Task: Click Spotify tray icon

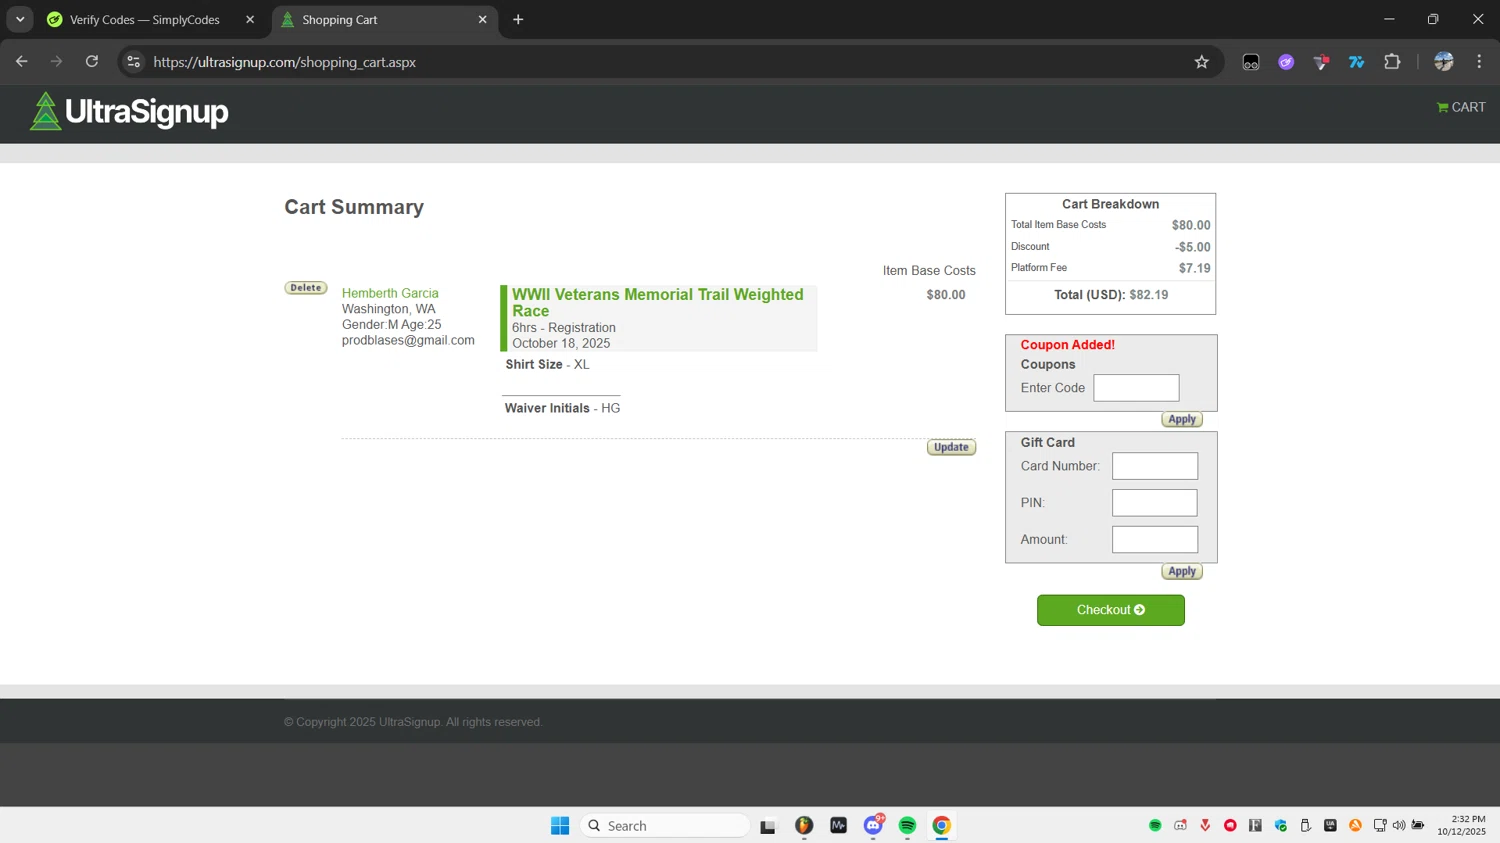Action: (1155, 826)
